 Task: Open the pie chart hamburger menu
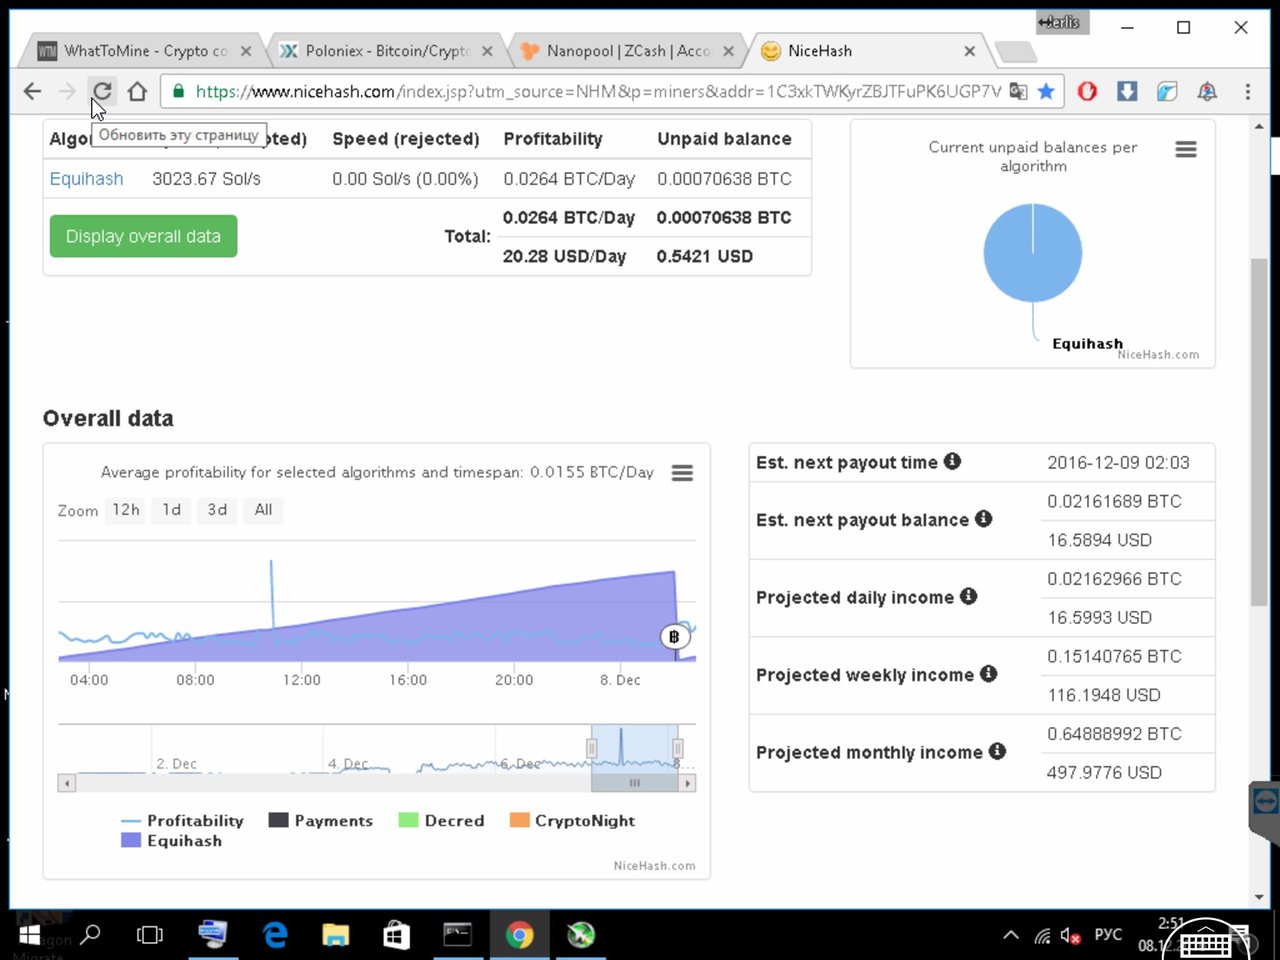click(1186, 149)
